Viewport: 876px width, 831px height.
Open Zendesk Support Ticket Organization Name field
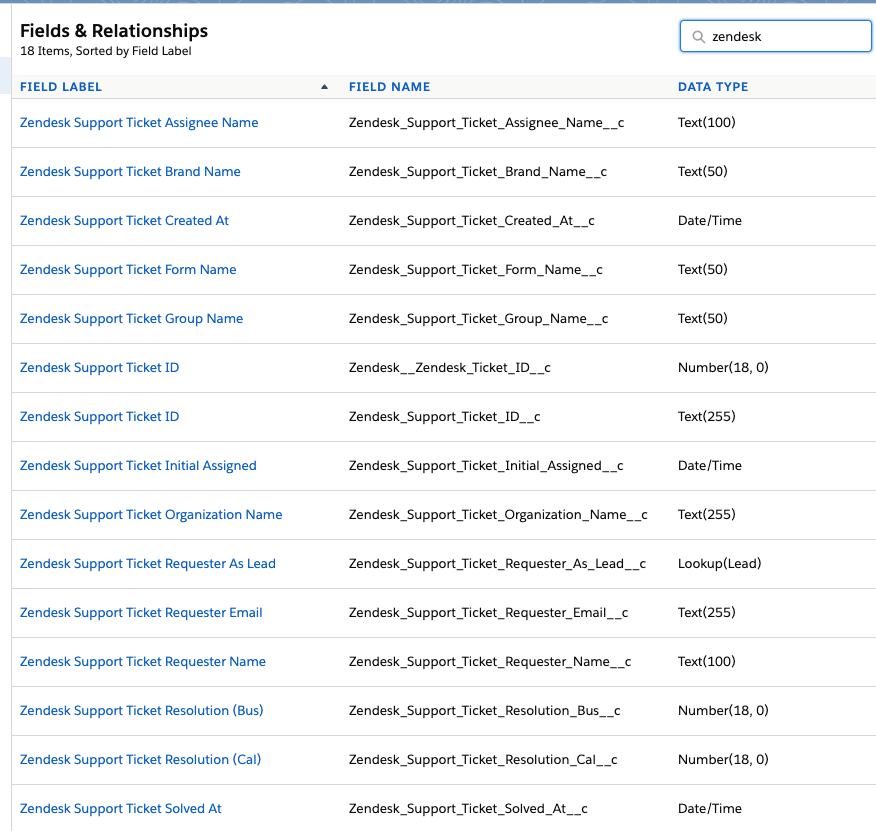click(151, 515)
